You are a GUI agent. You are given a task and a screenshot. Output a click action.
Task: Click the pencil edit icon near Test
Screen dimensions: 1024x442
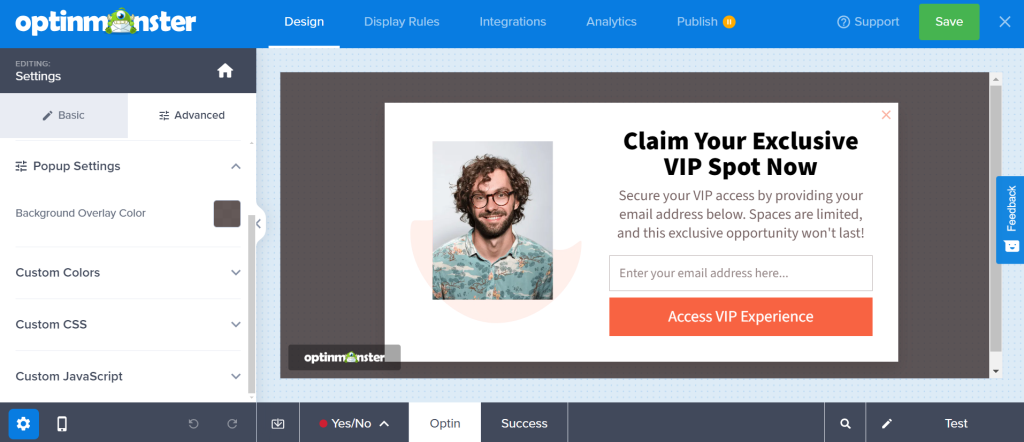click(886, 424)
